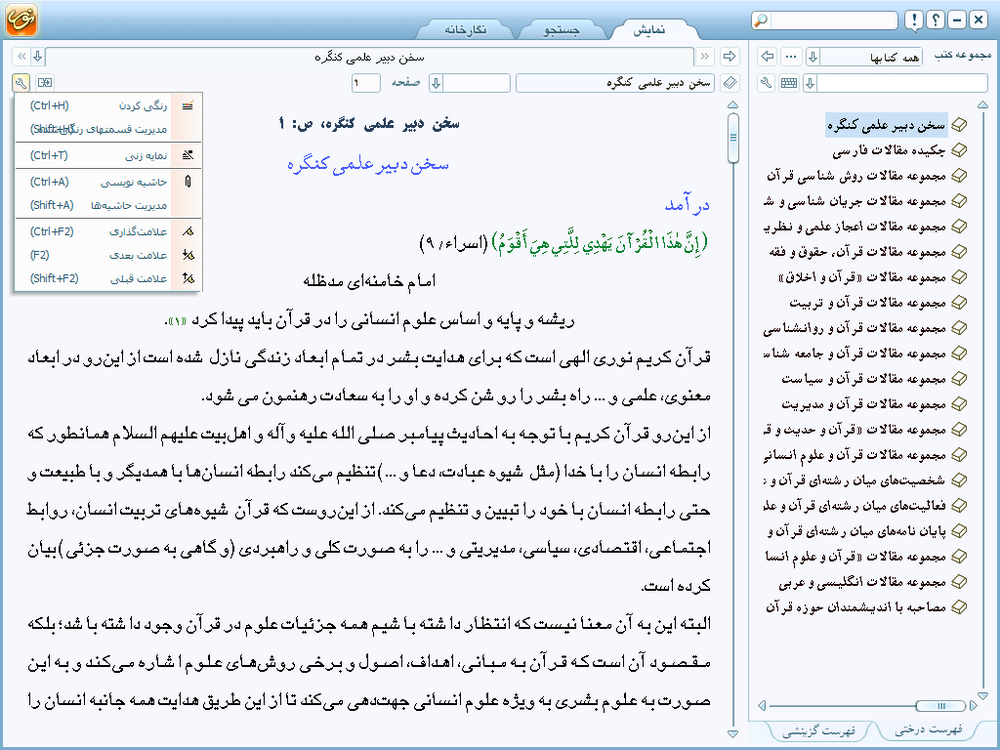
Task: Click the main text vertical scrollbar thumb
Action: [x=733, y=138]
